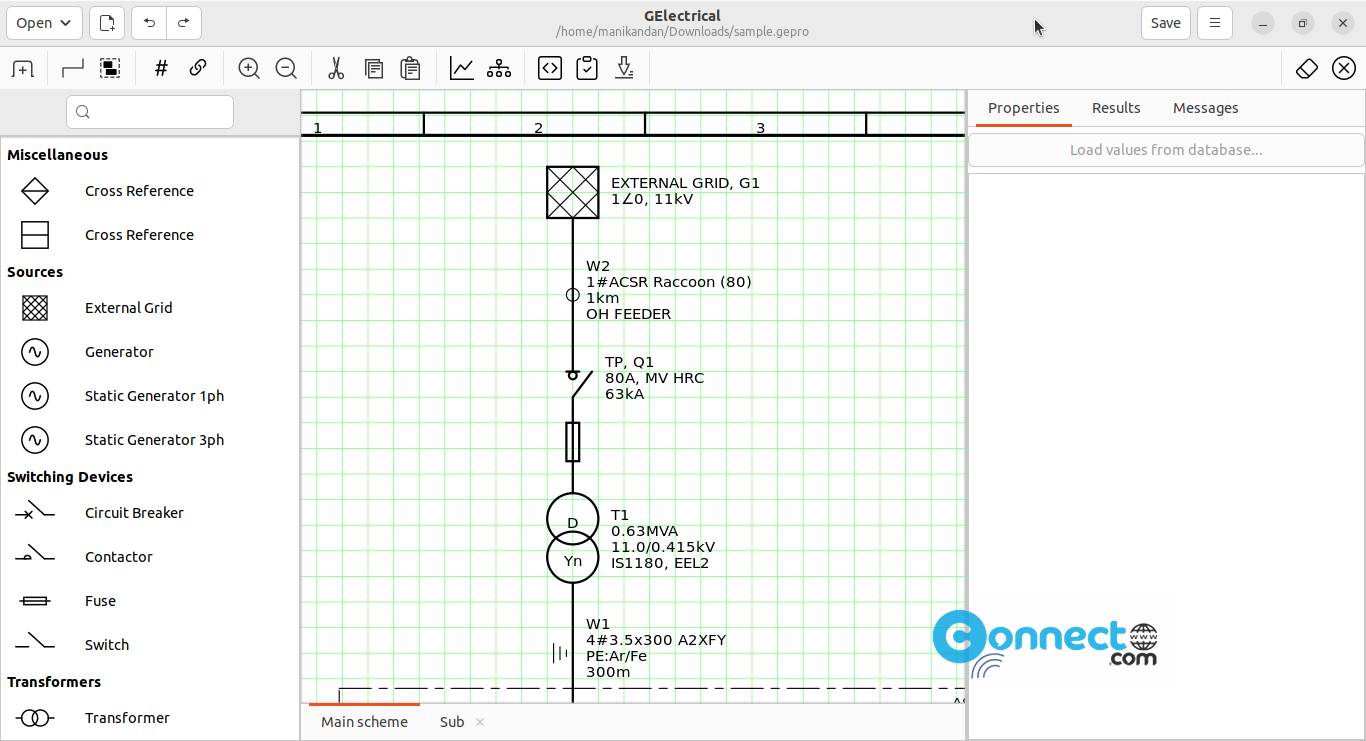Click the zoom in magnifier icon
Screen dimensions: 1366x741
tap(249, 68)
